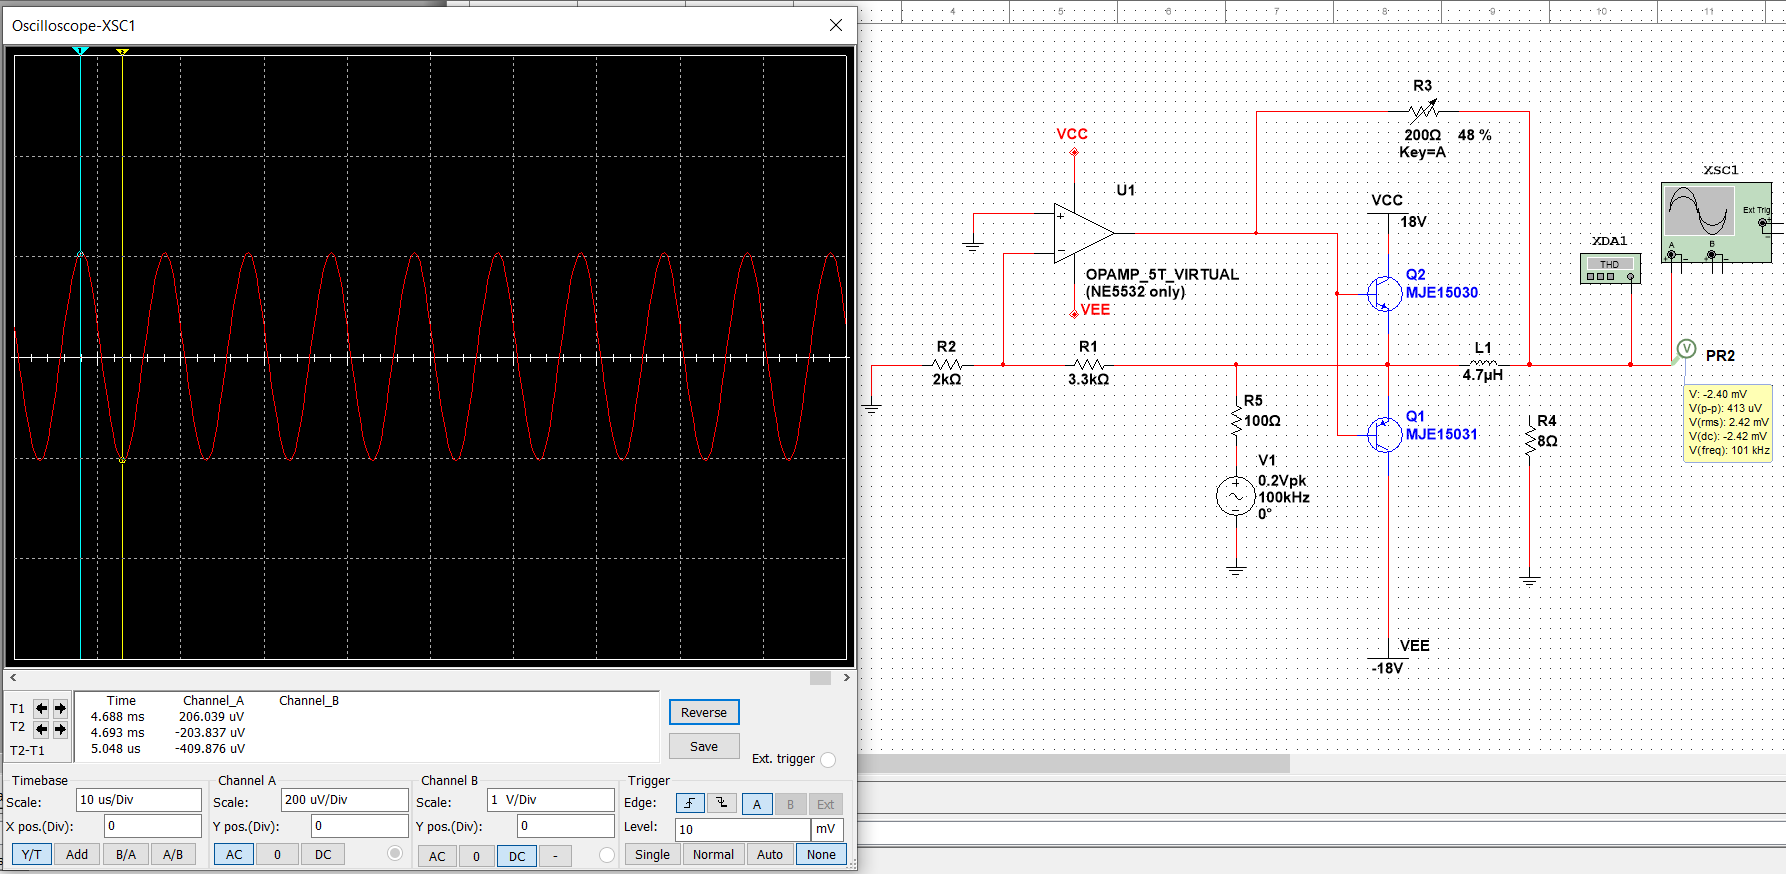The height and width of the screenshot is (874, 1786).
Task: Choose Auto trigger mode
Action: pyautogui.click(x=770, y=855)
